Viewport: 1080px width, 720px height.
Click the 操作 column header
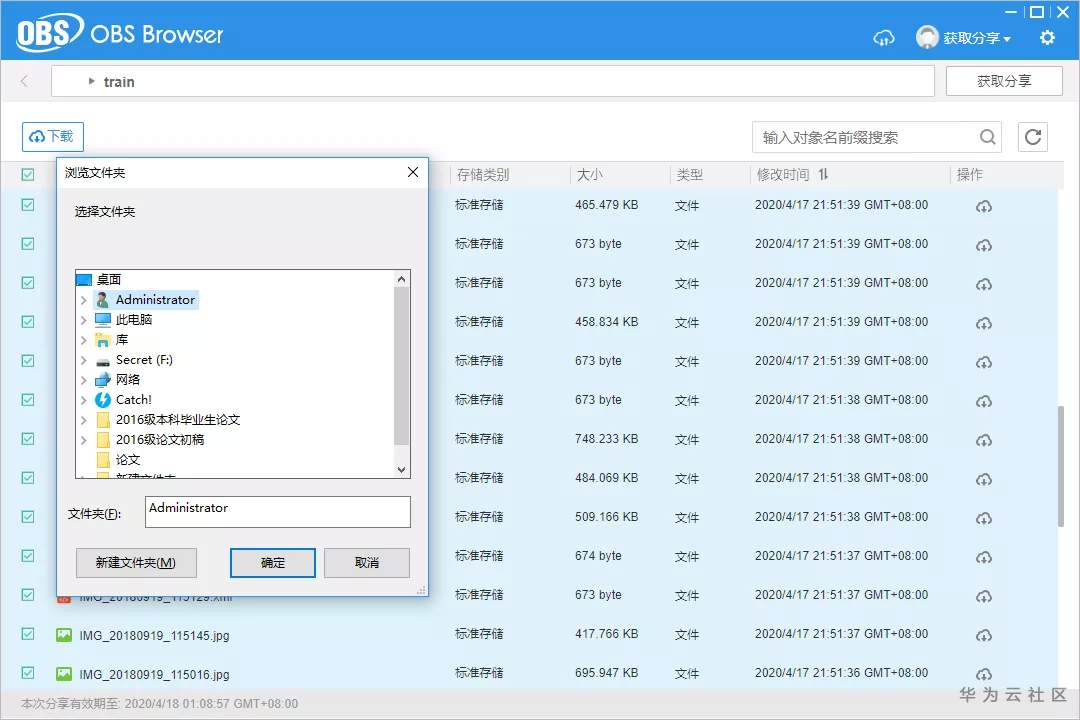point(970,175)
